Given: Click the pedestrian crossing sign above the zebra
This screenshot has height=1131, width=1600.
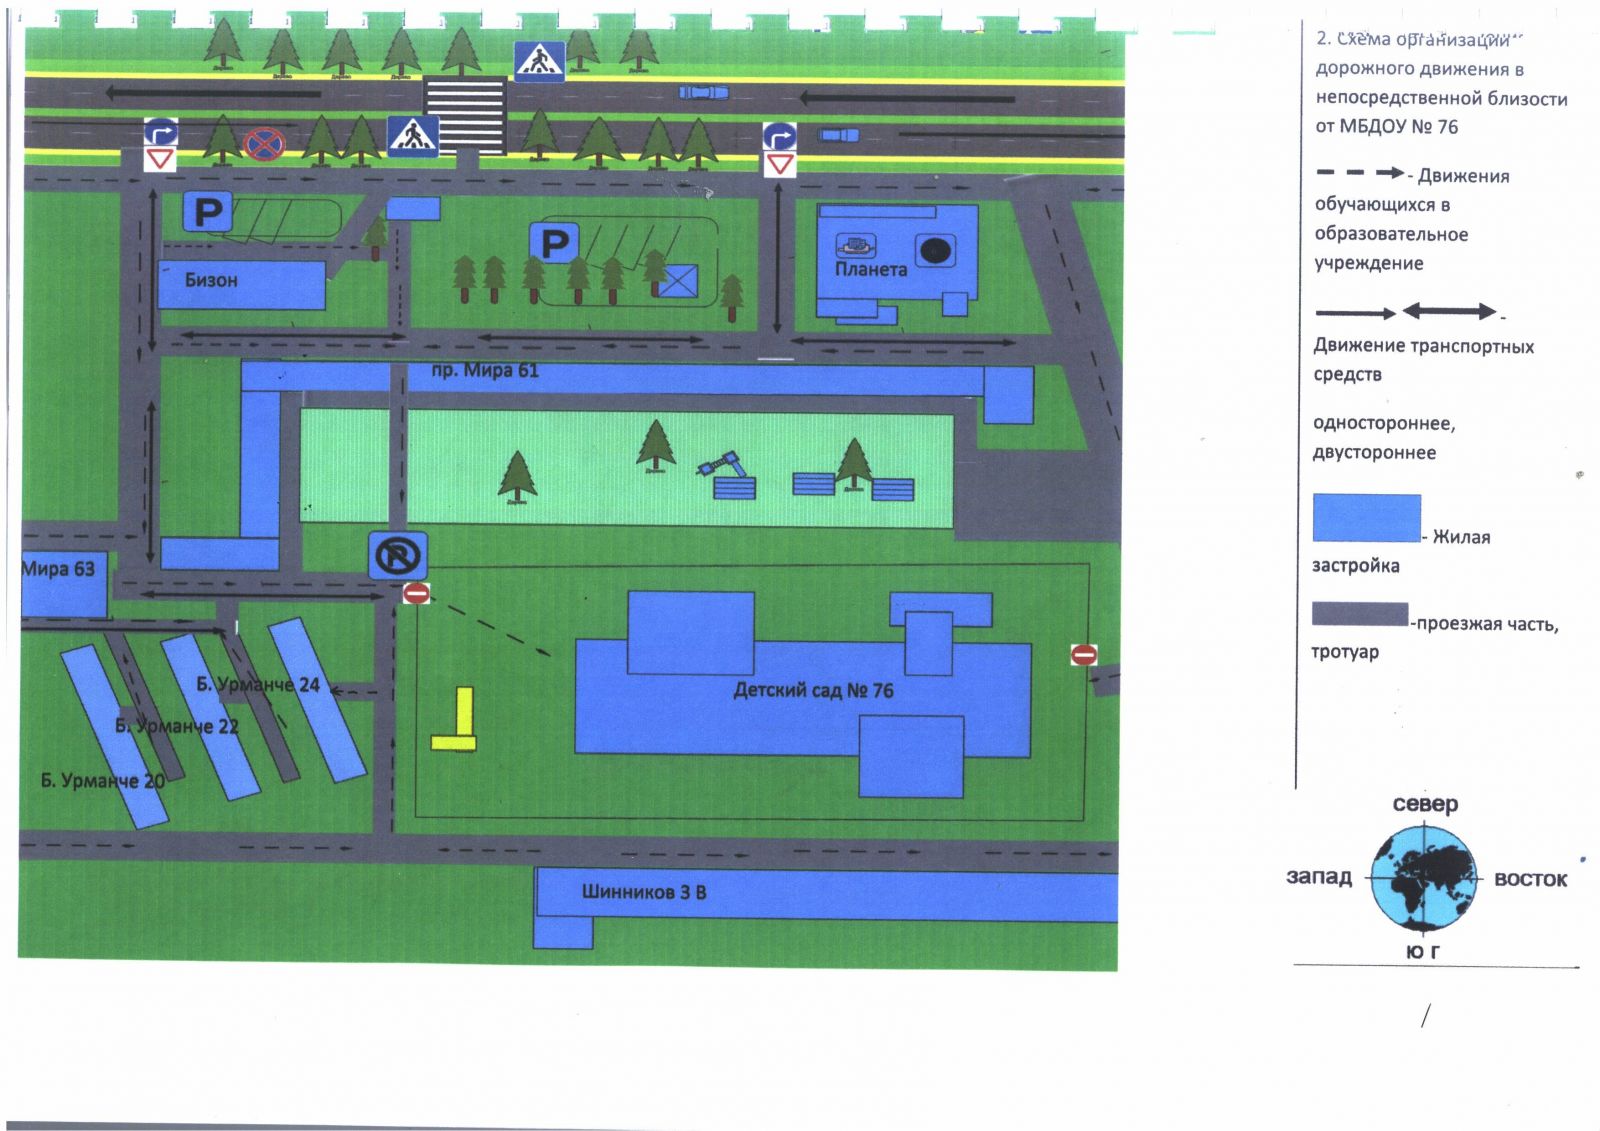Looking at the screenshot, I should (x=539, y=62).
